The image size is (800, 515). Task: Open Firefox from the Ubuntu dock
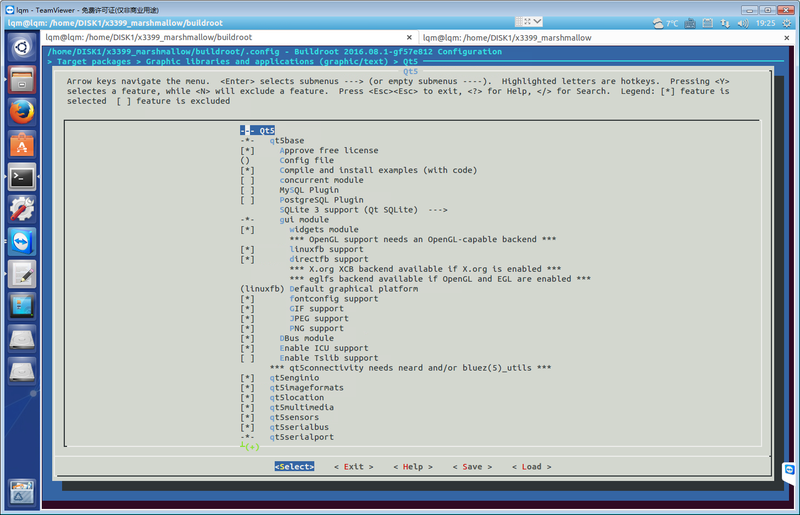[x=22, y=112]
